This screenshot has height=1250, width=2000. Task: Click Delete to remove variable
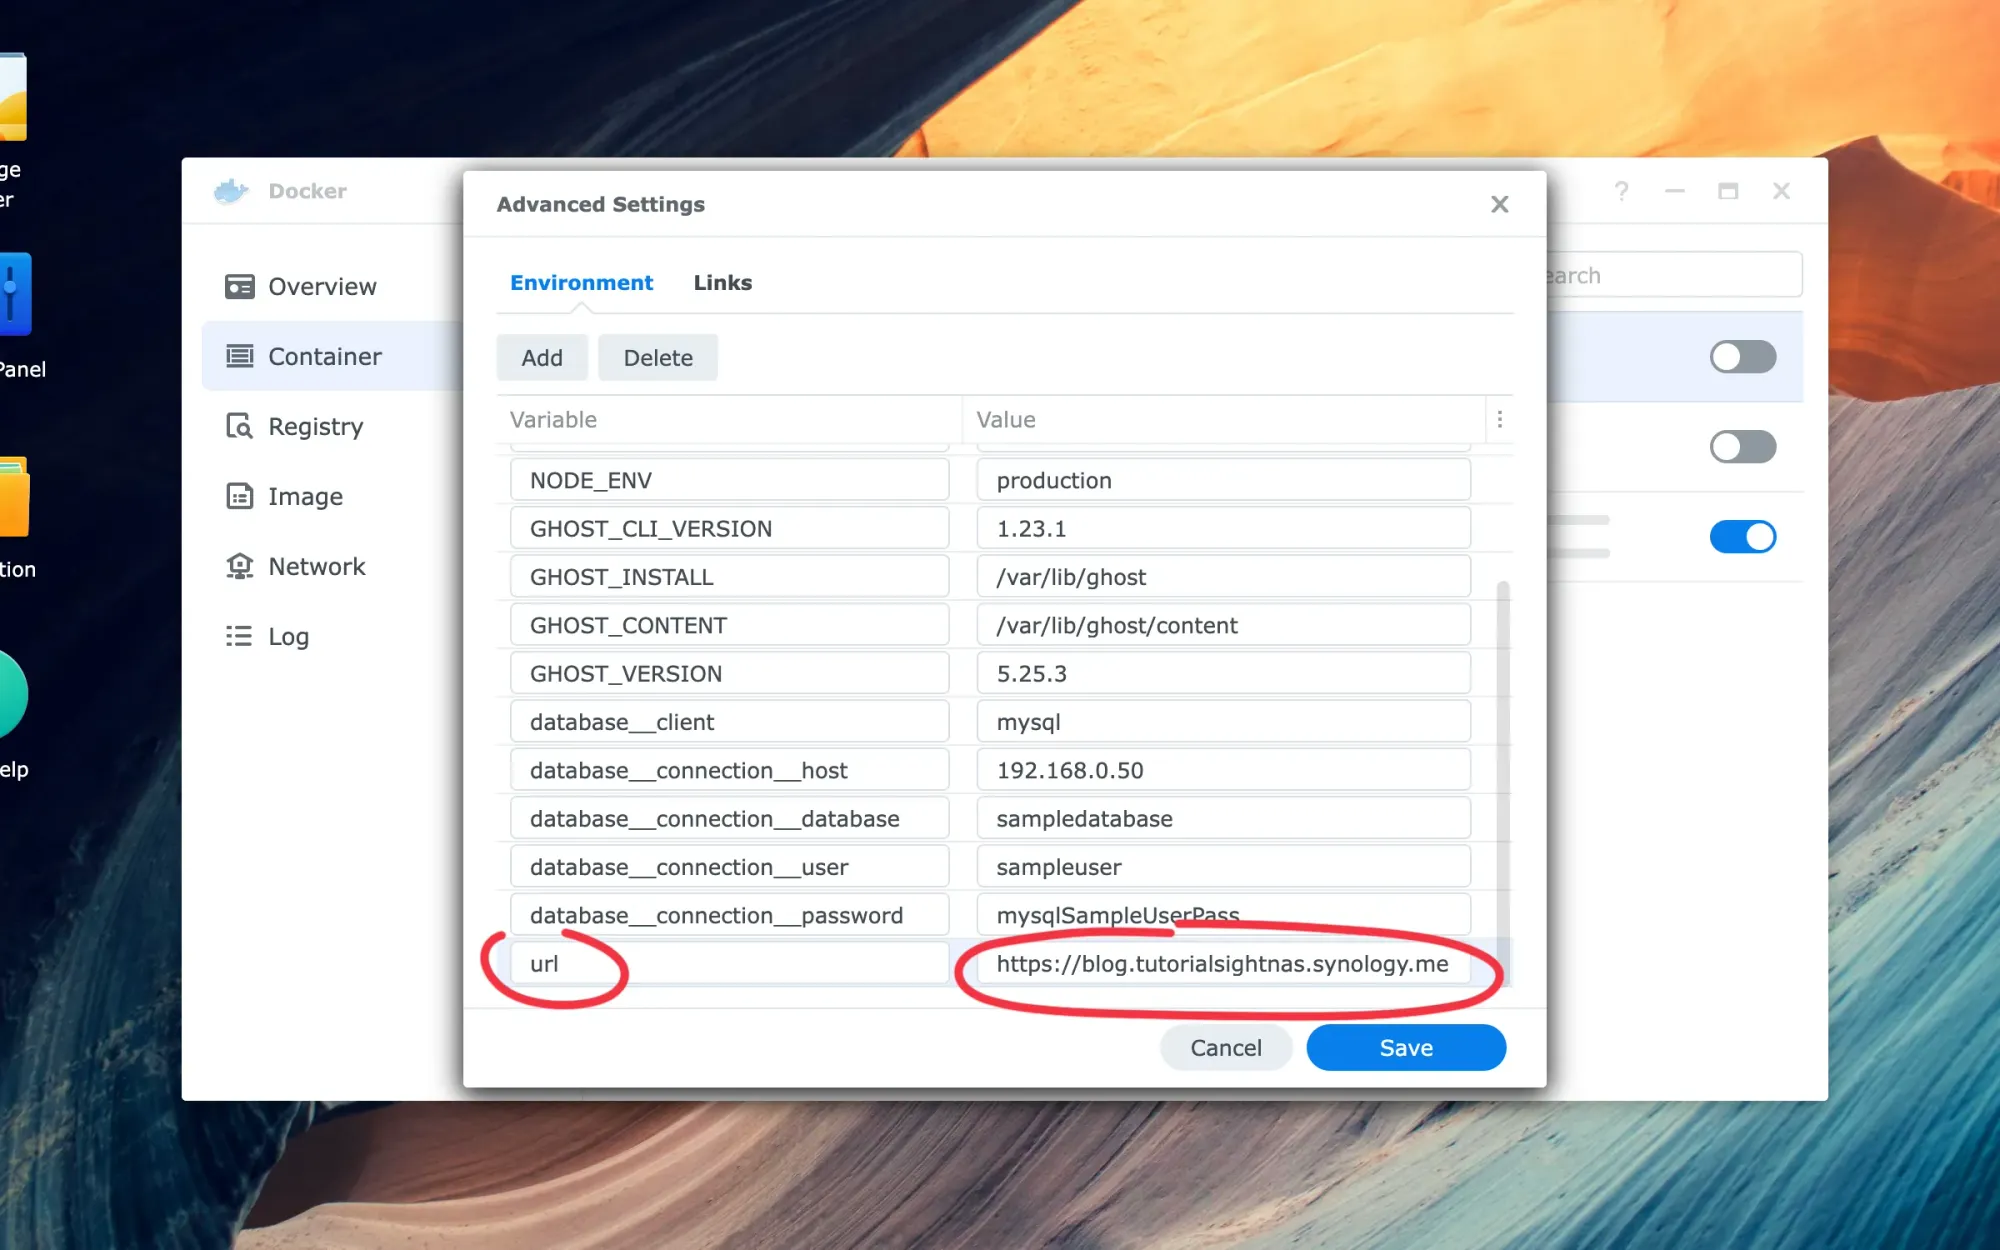tap(655, 357)
